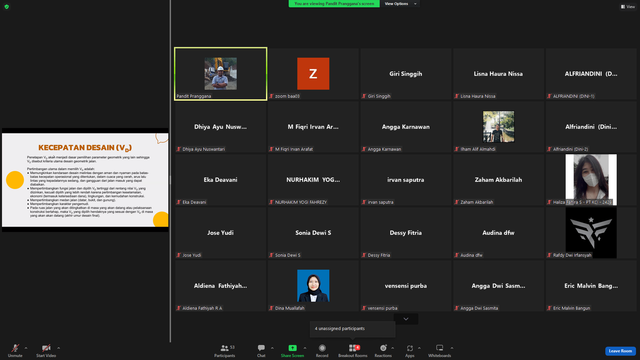Screen dimensions: 640x360
Task: Click muted mic icon beside 'Dina Muallafah' label
Action: pos(271,308)
